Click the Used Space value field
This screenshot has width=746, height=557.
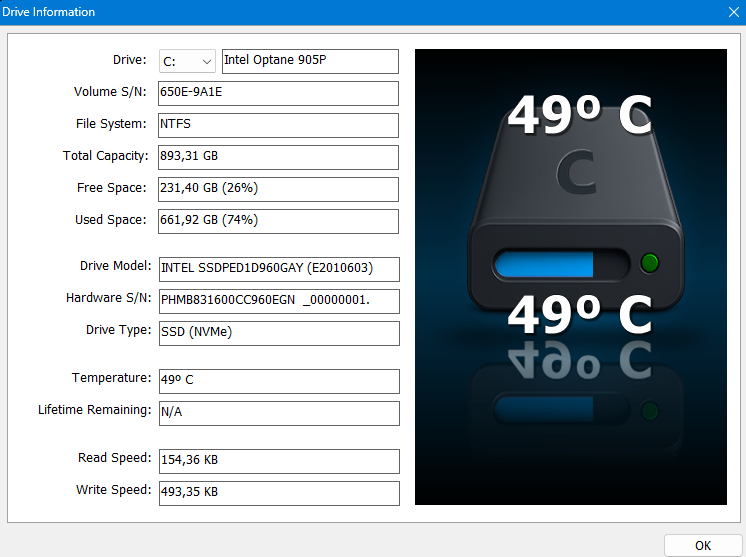(x=278, y=221)
